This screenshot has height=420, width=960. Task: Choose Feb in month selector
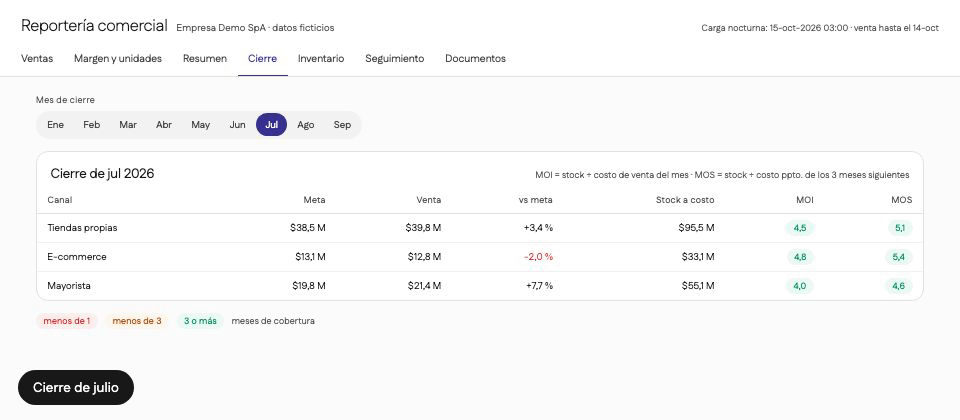[x=91, y=125]
